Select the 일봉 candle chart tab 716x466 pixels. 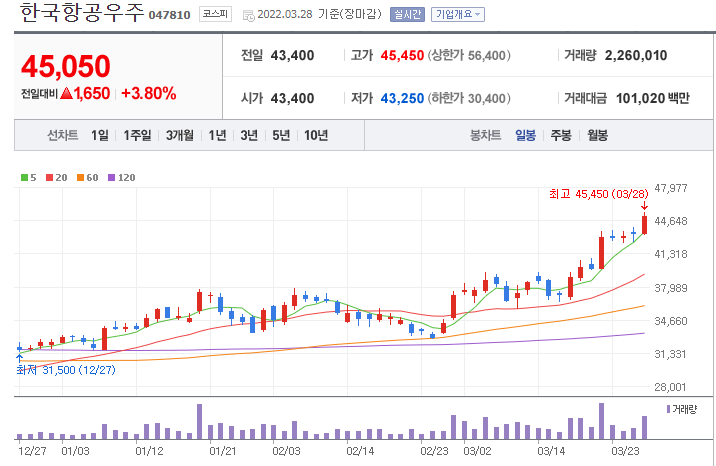[525, 135]
